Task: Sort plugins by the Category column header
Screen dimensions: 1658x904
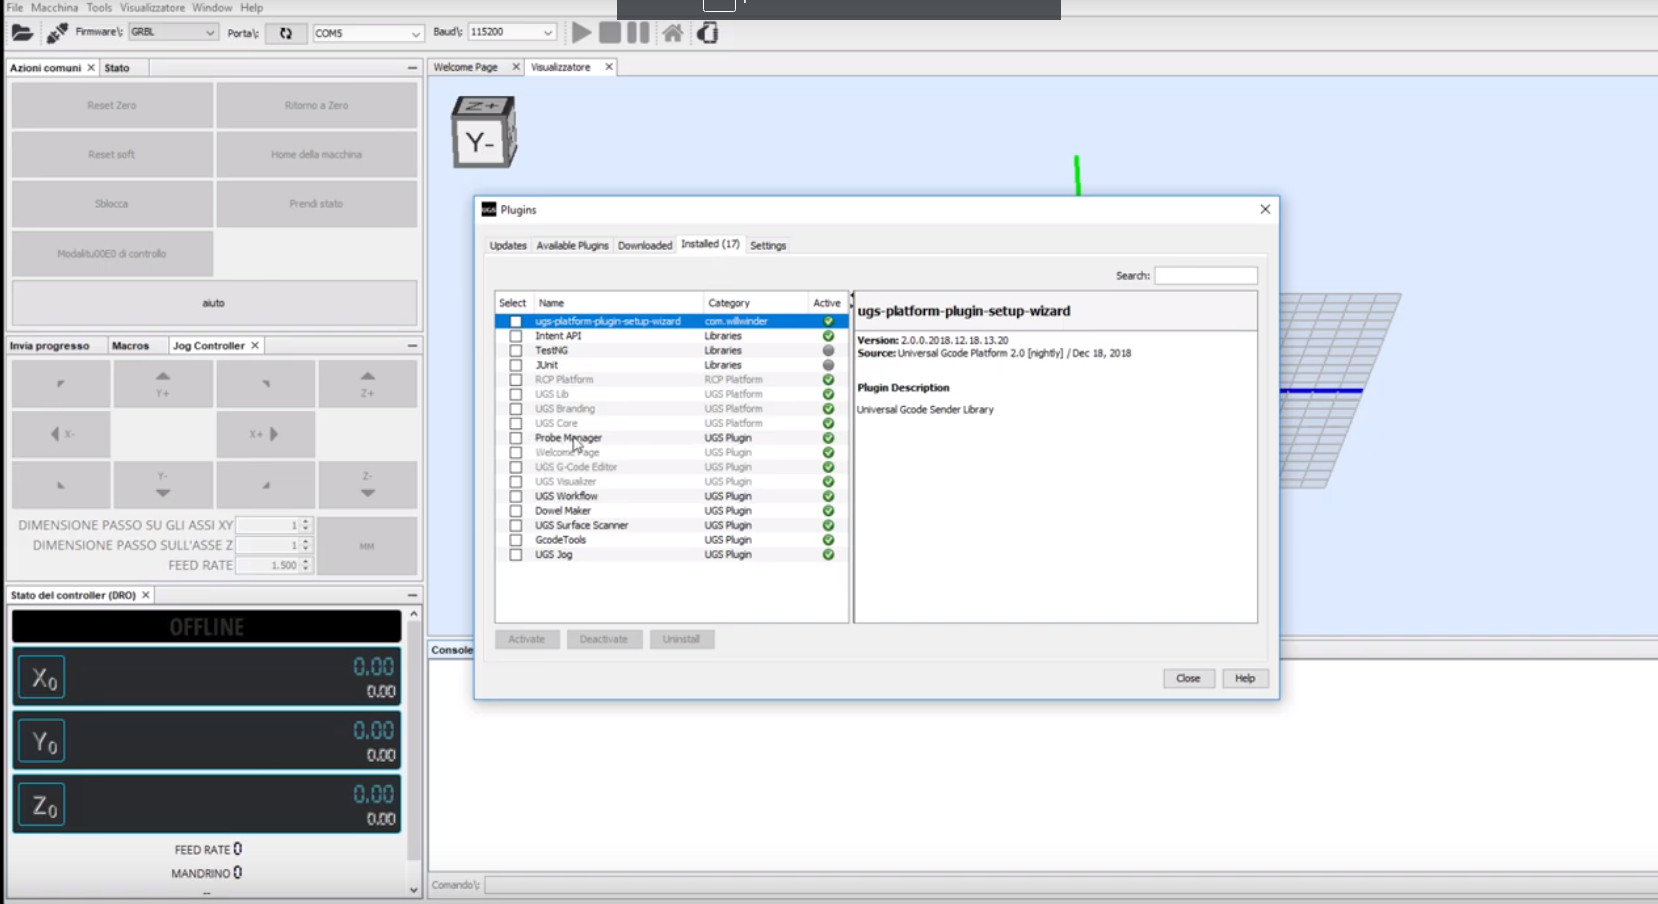Action: [755, 303]
